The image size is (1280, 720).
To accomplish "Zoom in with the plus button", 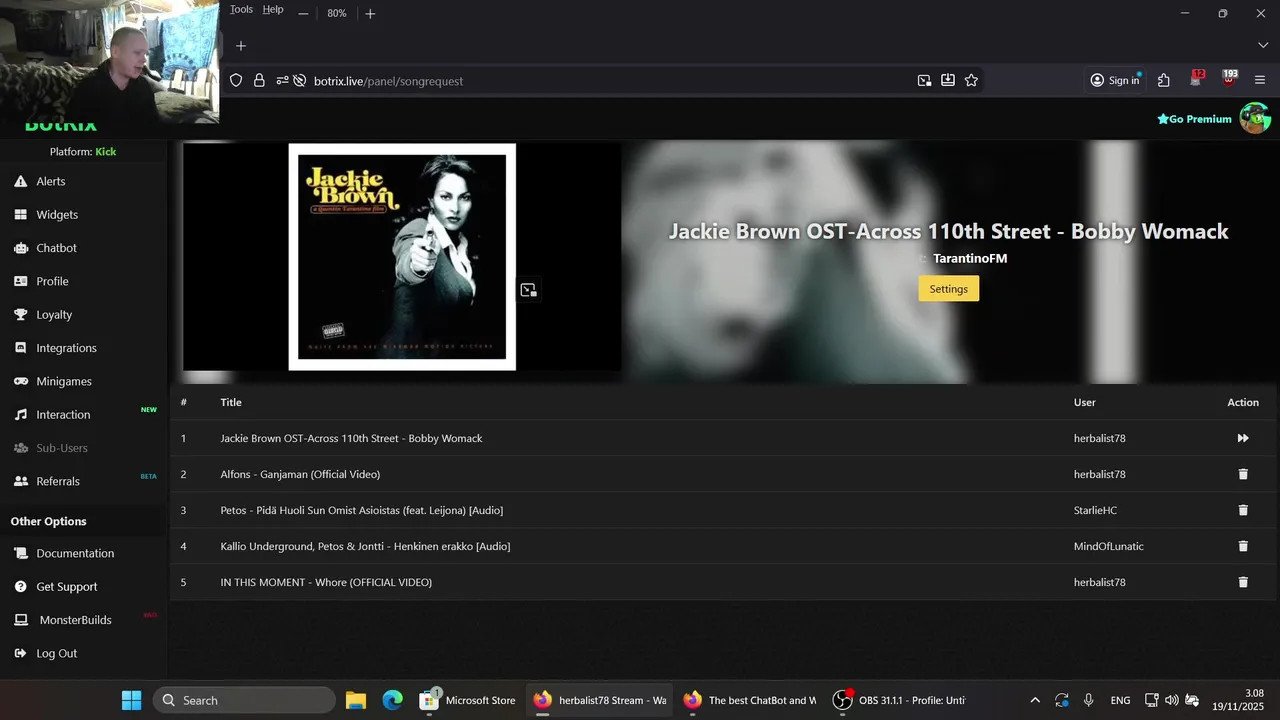I will tap(370, 13).
